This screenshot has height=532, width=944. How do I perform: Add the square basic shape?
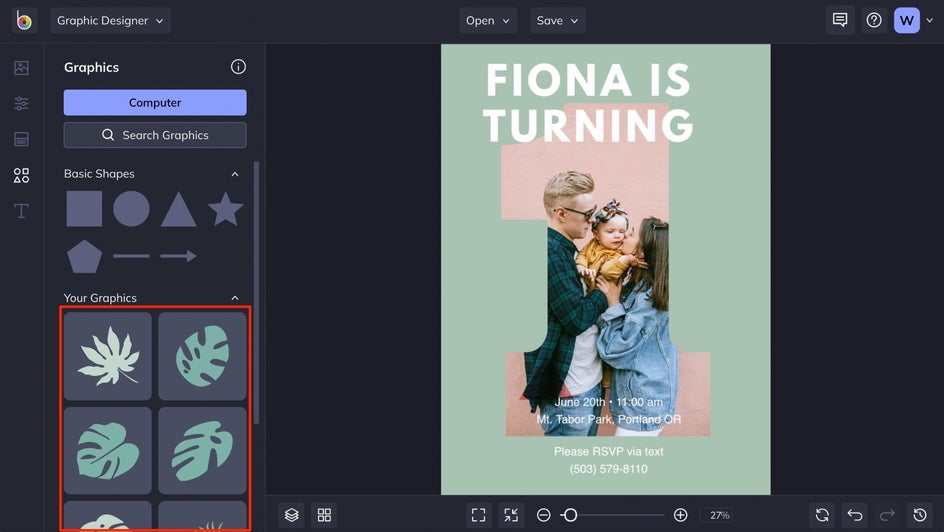[x=84, y=209]
